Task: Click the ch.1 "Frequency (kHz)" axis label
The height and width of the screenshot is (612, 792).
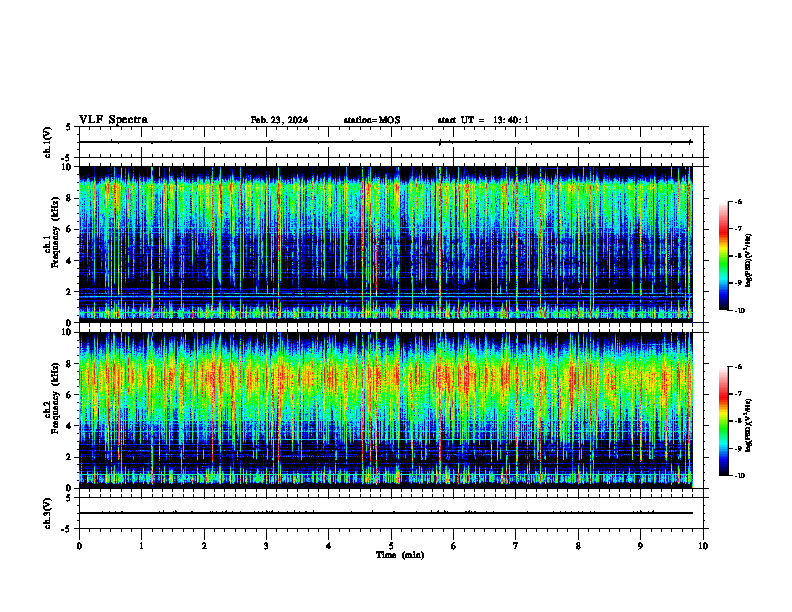Action: click(54, 233)
